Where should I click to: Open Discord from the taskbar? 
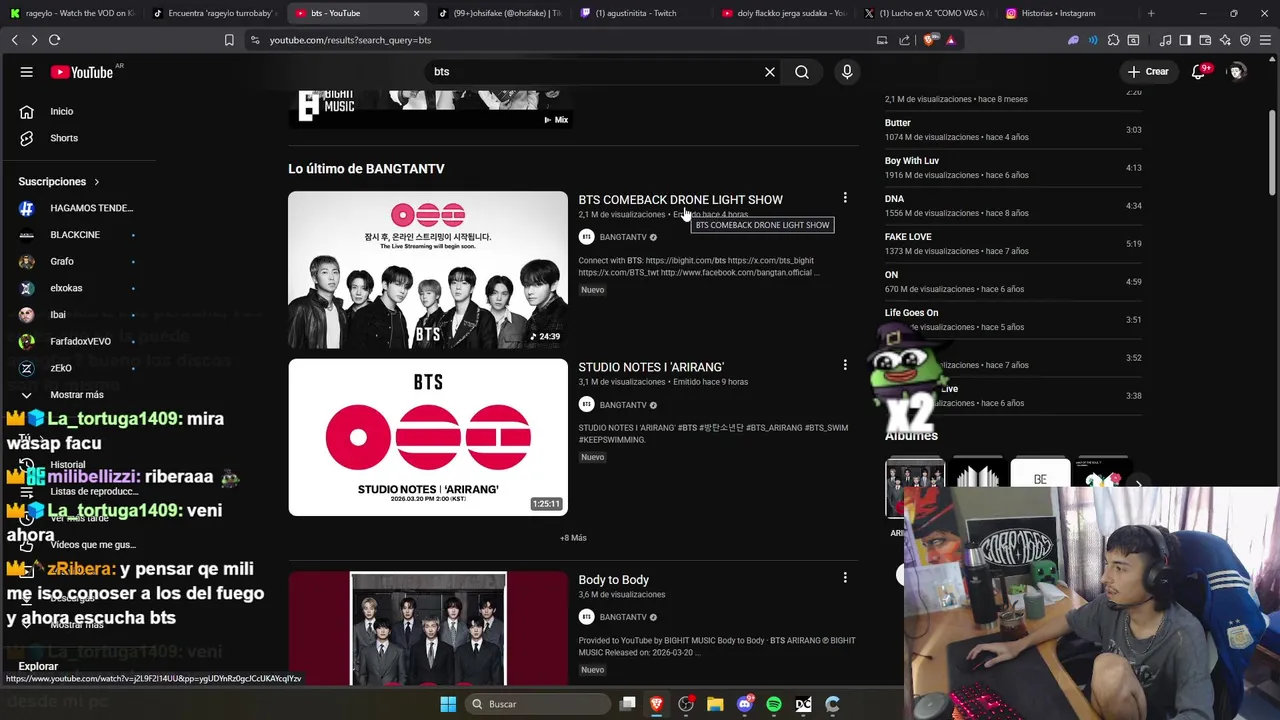tap(744, 704)
